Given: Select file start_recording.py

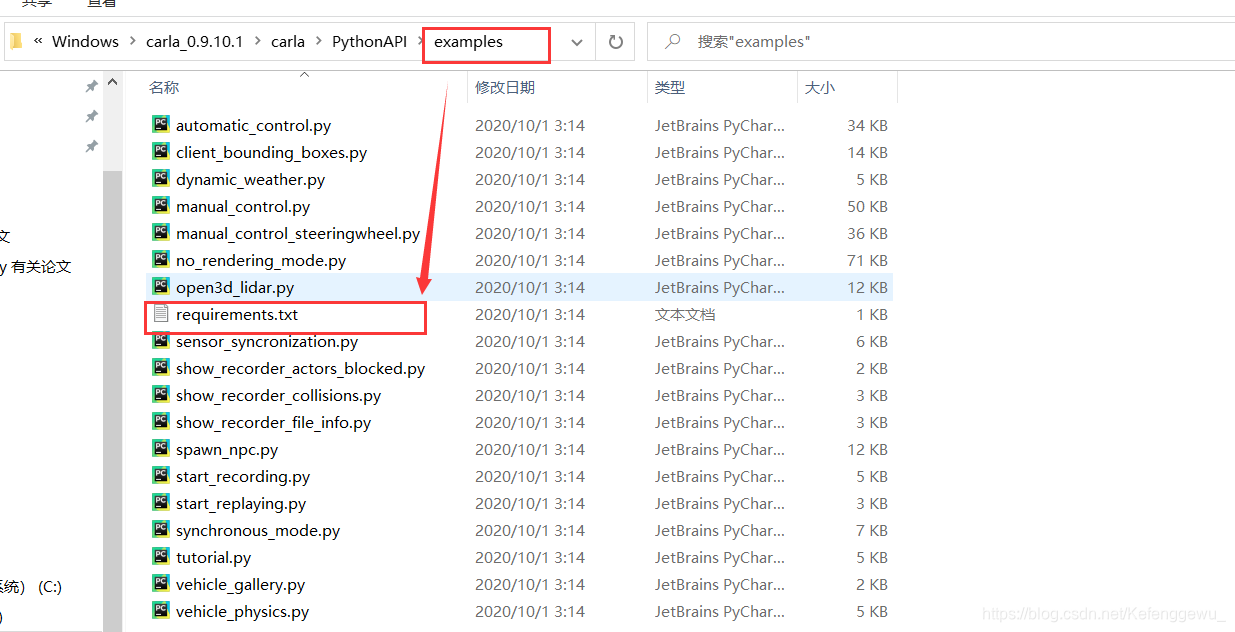Looking at the screenshot, I should (243, 477).
